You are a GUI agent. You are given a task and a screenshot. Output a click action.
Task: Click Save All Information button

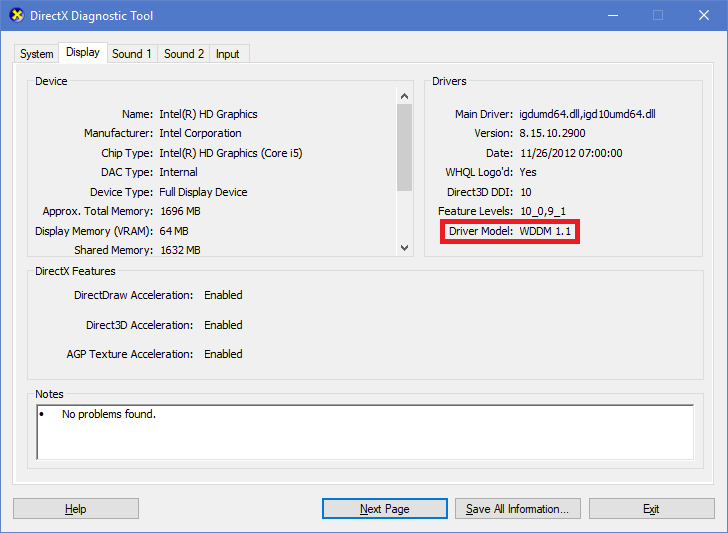pyautogui.click(x=517, y=509)
